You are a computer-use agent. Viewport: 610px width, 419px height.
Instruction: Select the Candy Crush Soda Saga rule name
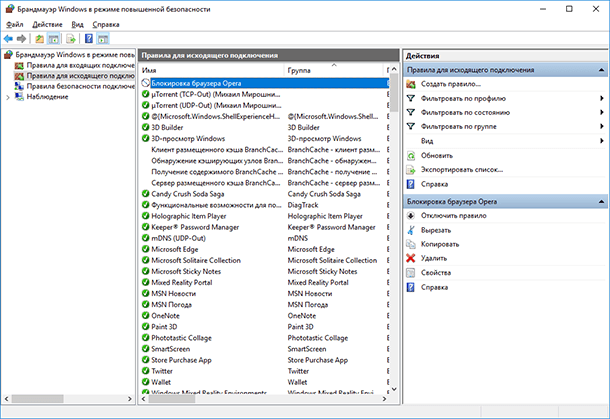(x=188, y=194)
